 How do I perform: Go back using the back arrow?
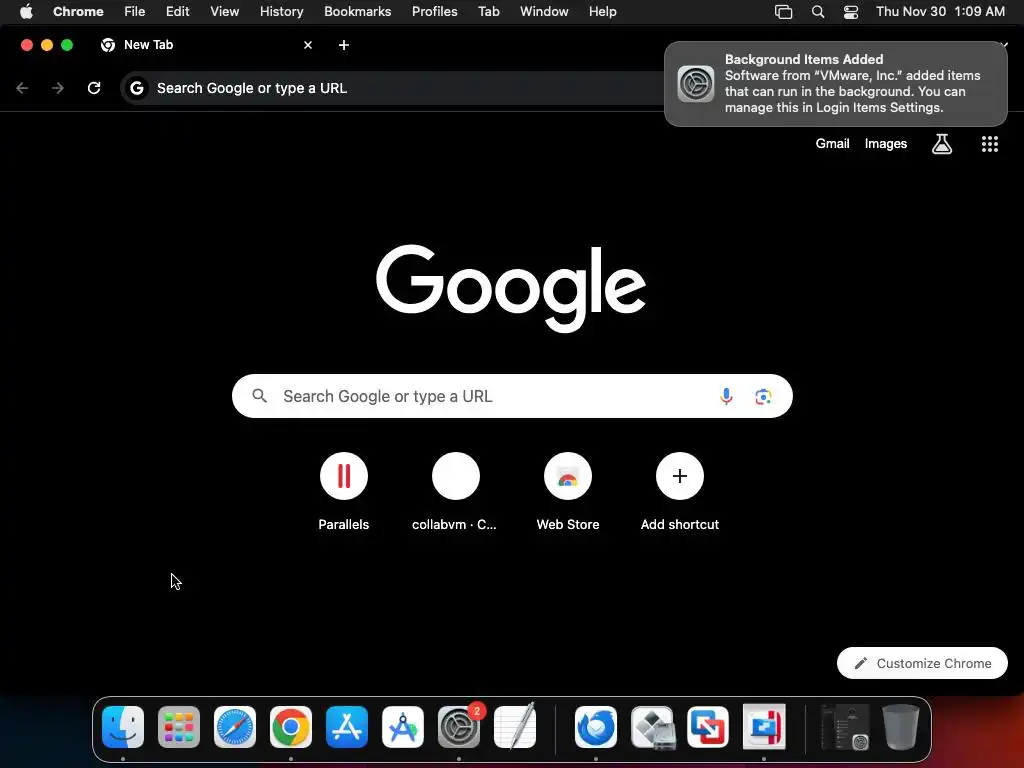(x=22, y=88)
